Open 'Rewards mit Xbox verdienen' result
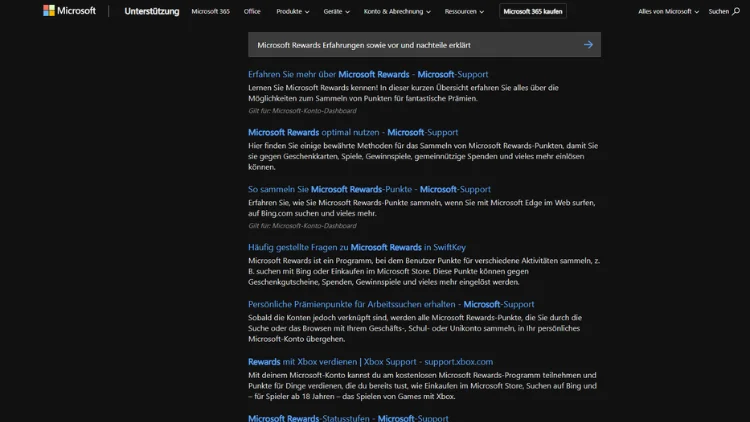Viewport: 750px width, 422px height. [x=370, y=361]
